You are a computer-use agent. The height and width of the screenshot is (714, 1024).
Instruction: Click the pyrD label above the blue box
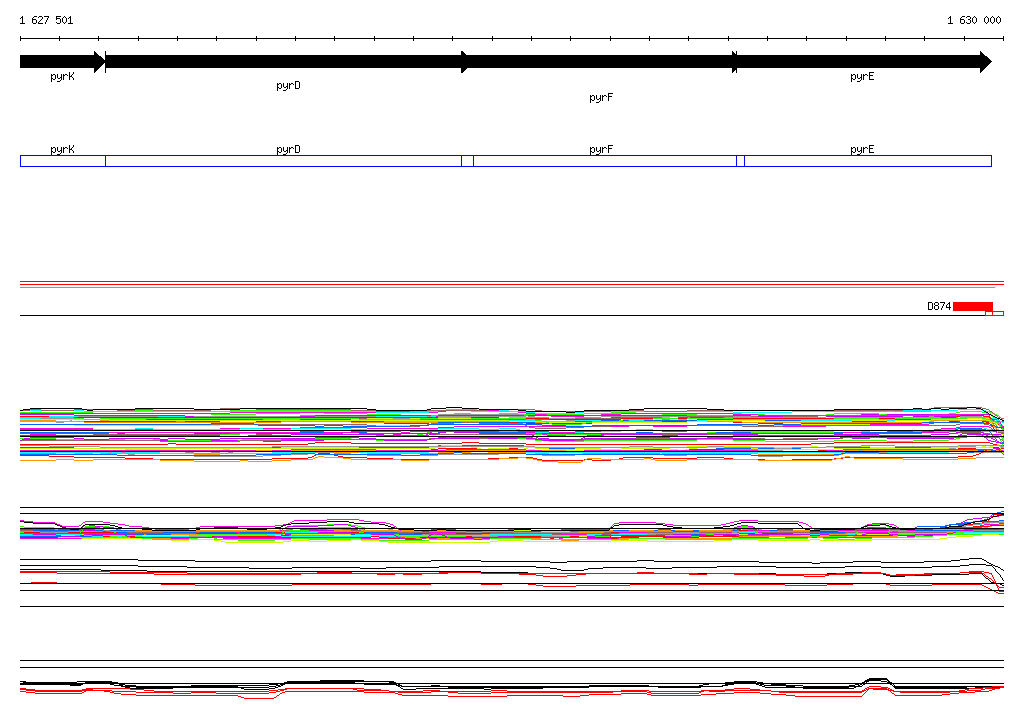(x=289, y=150)
